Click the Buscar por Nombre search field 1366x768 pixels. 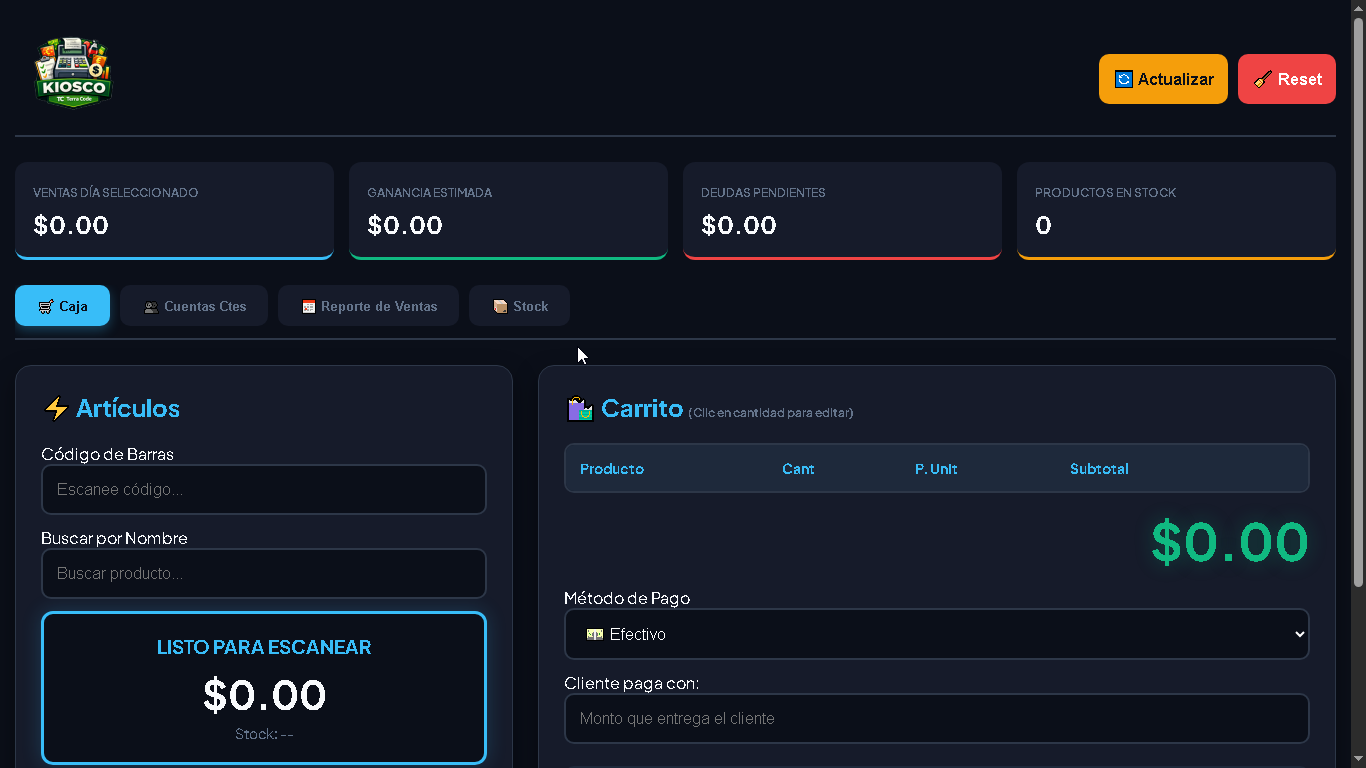coord(263,574)
